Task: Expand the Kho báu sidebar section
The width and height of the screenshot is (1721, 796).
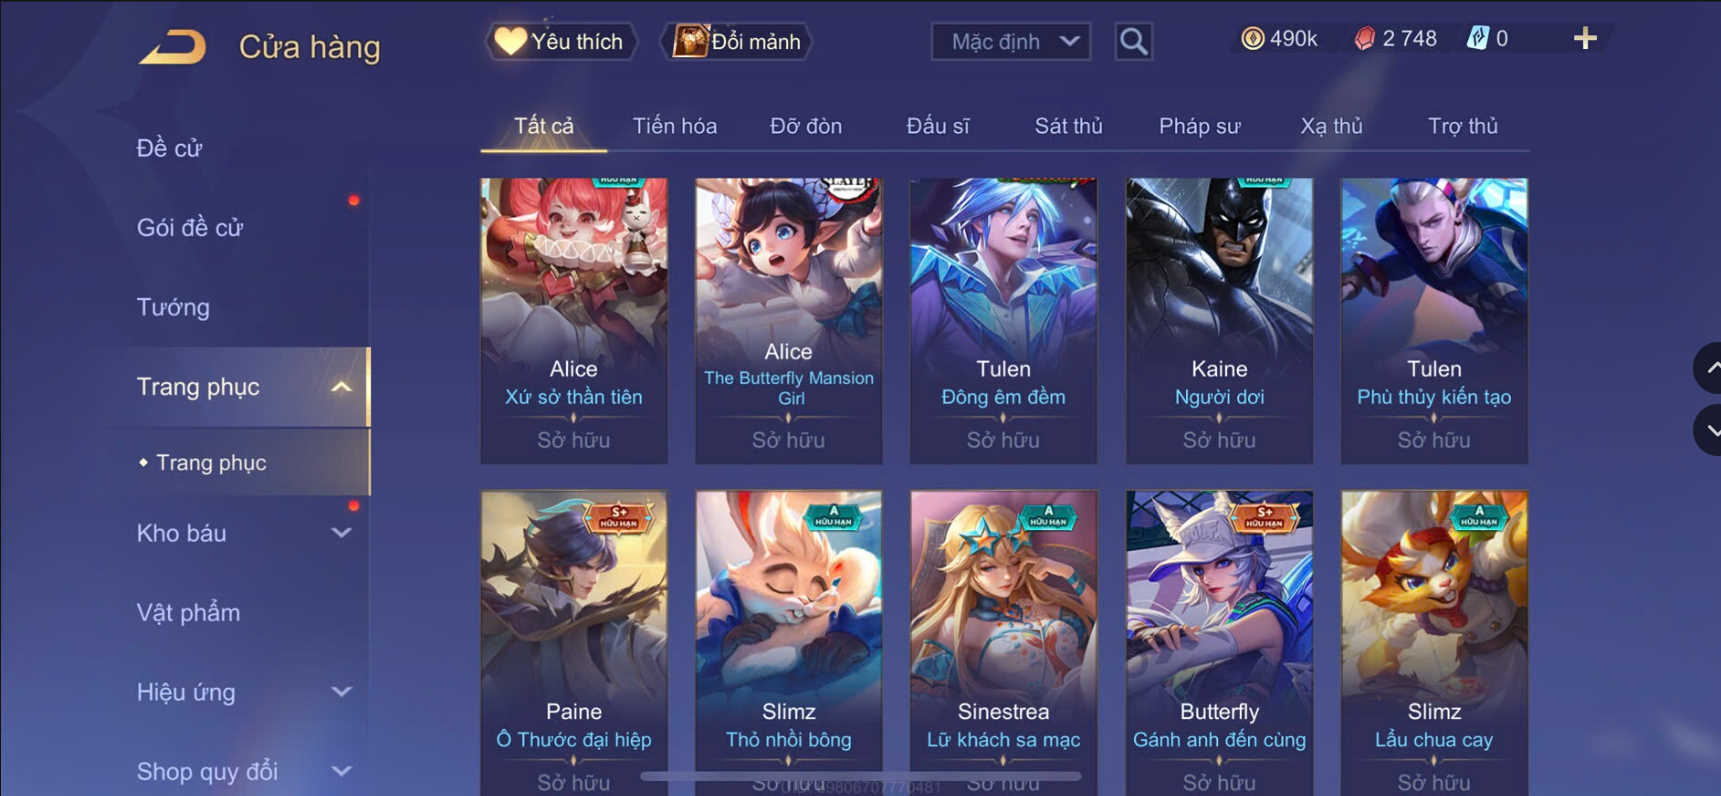Action: tap(341, 533)
